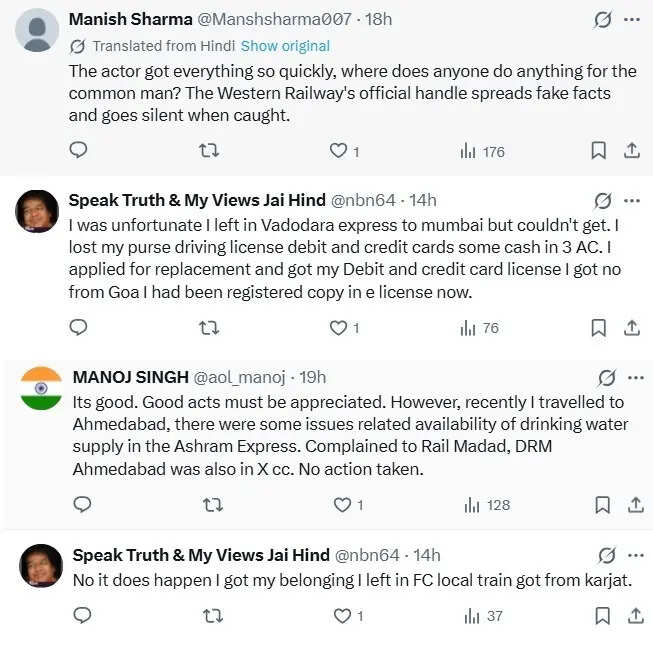The width and height of the screenshot is (653, 650).
Task: Open Grok icon on Manish Sharma's tweet
Action: tap(602, 20)
